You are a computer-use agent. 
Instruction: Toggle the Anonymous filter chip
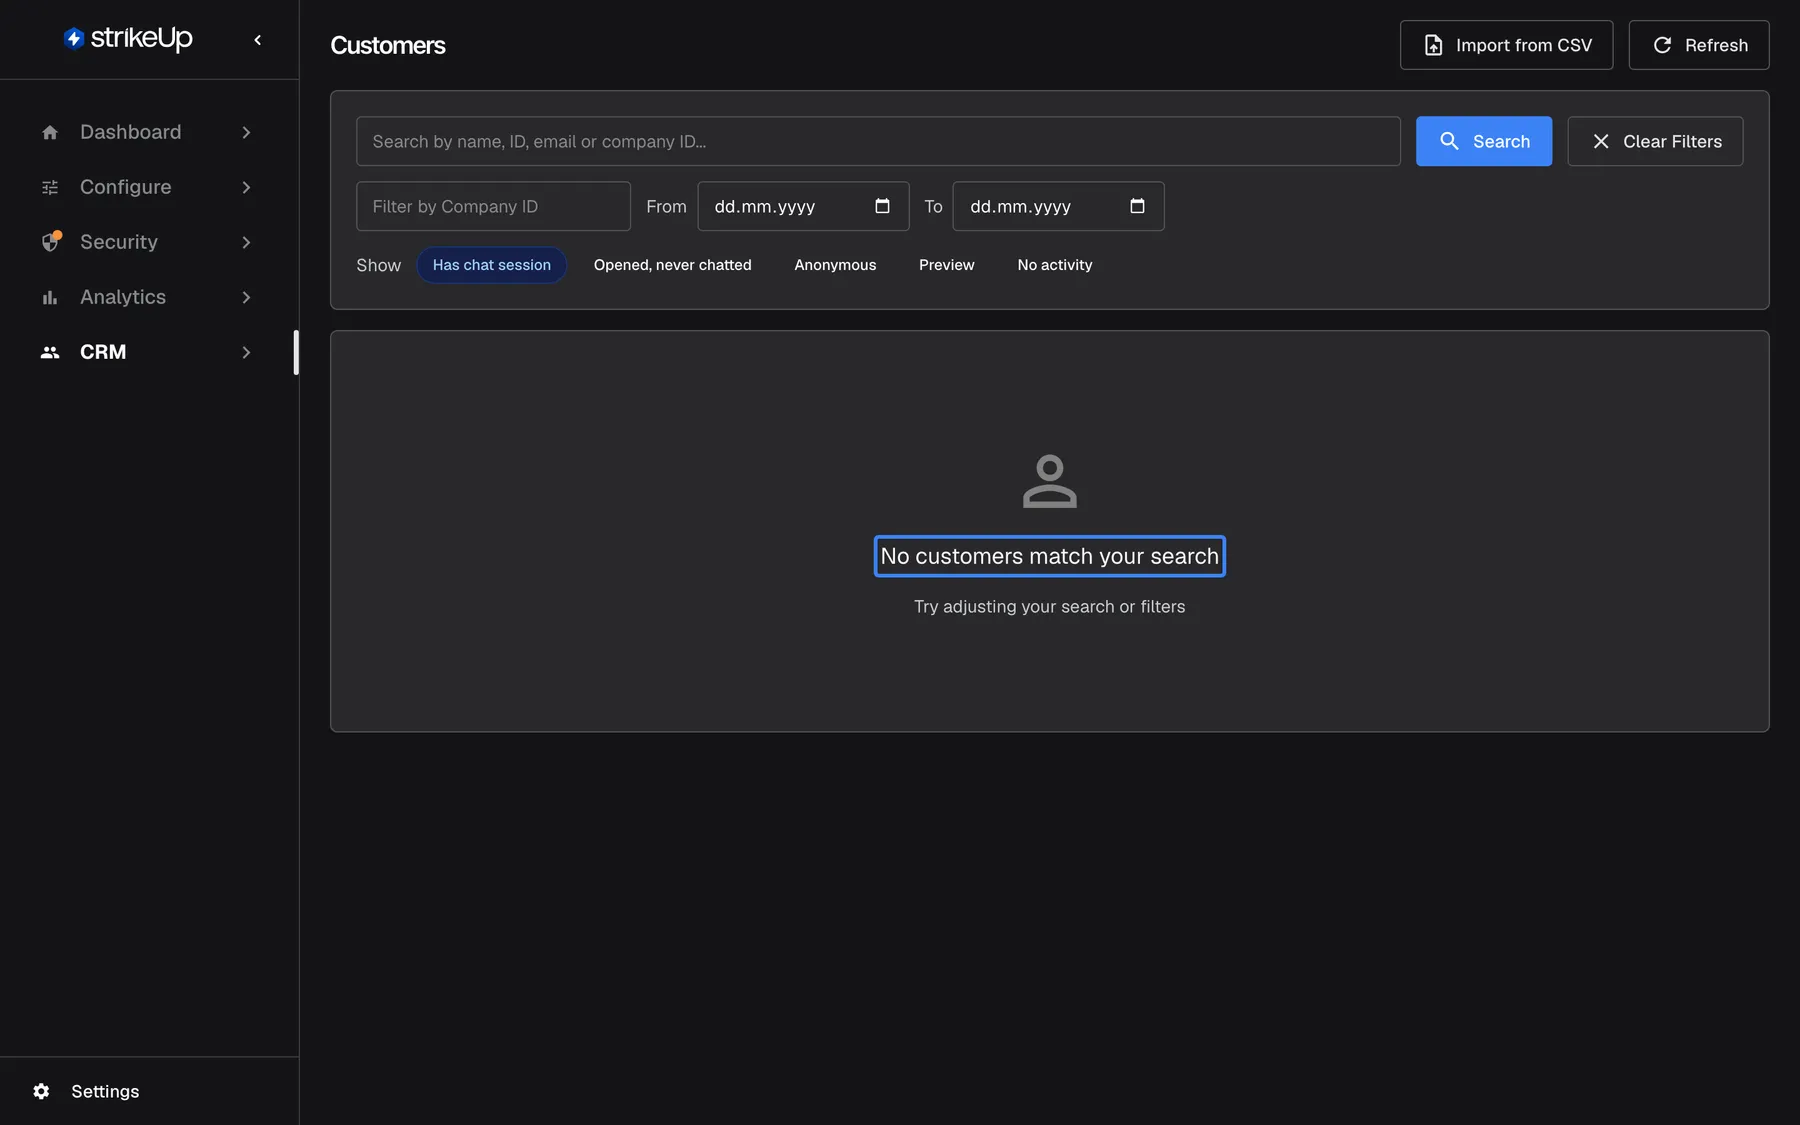(835, 265)
